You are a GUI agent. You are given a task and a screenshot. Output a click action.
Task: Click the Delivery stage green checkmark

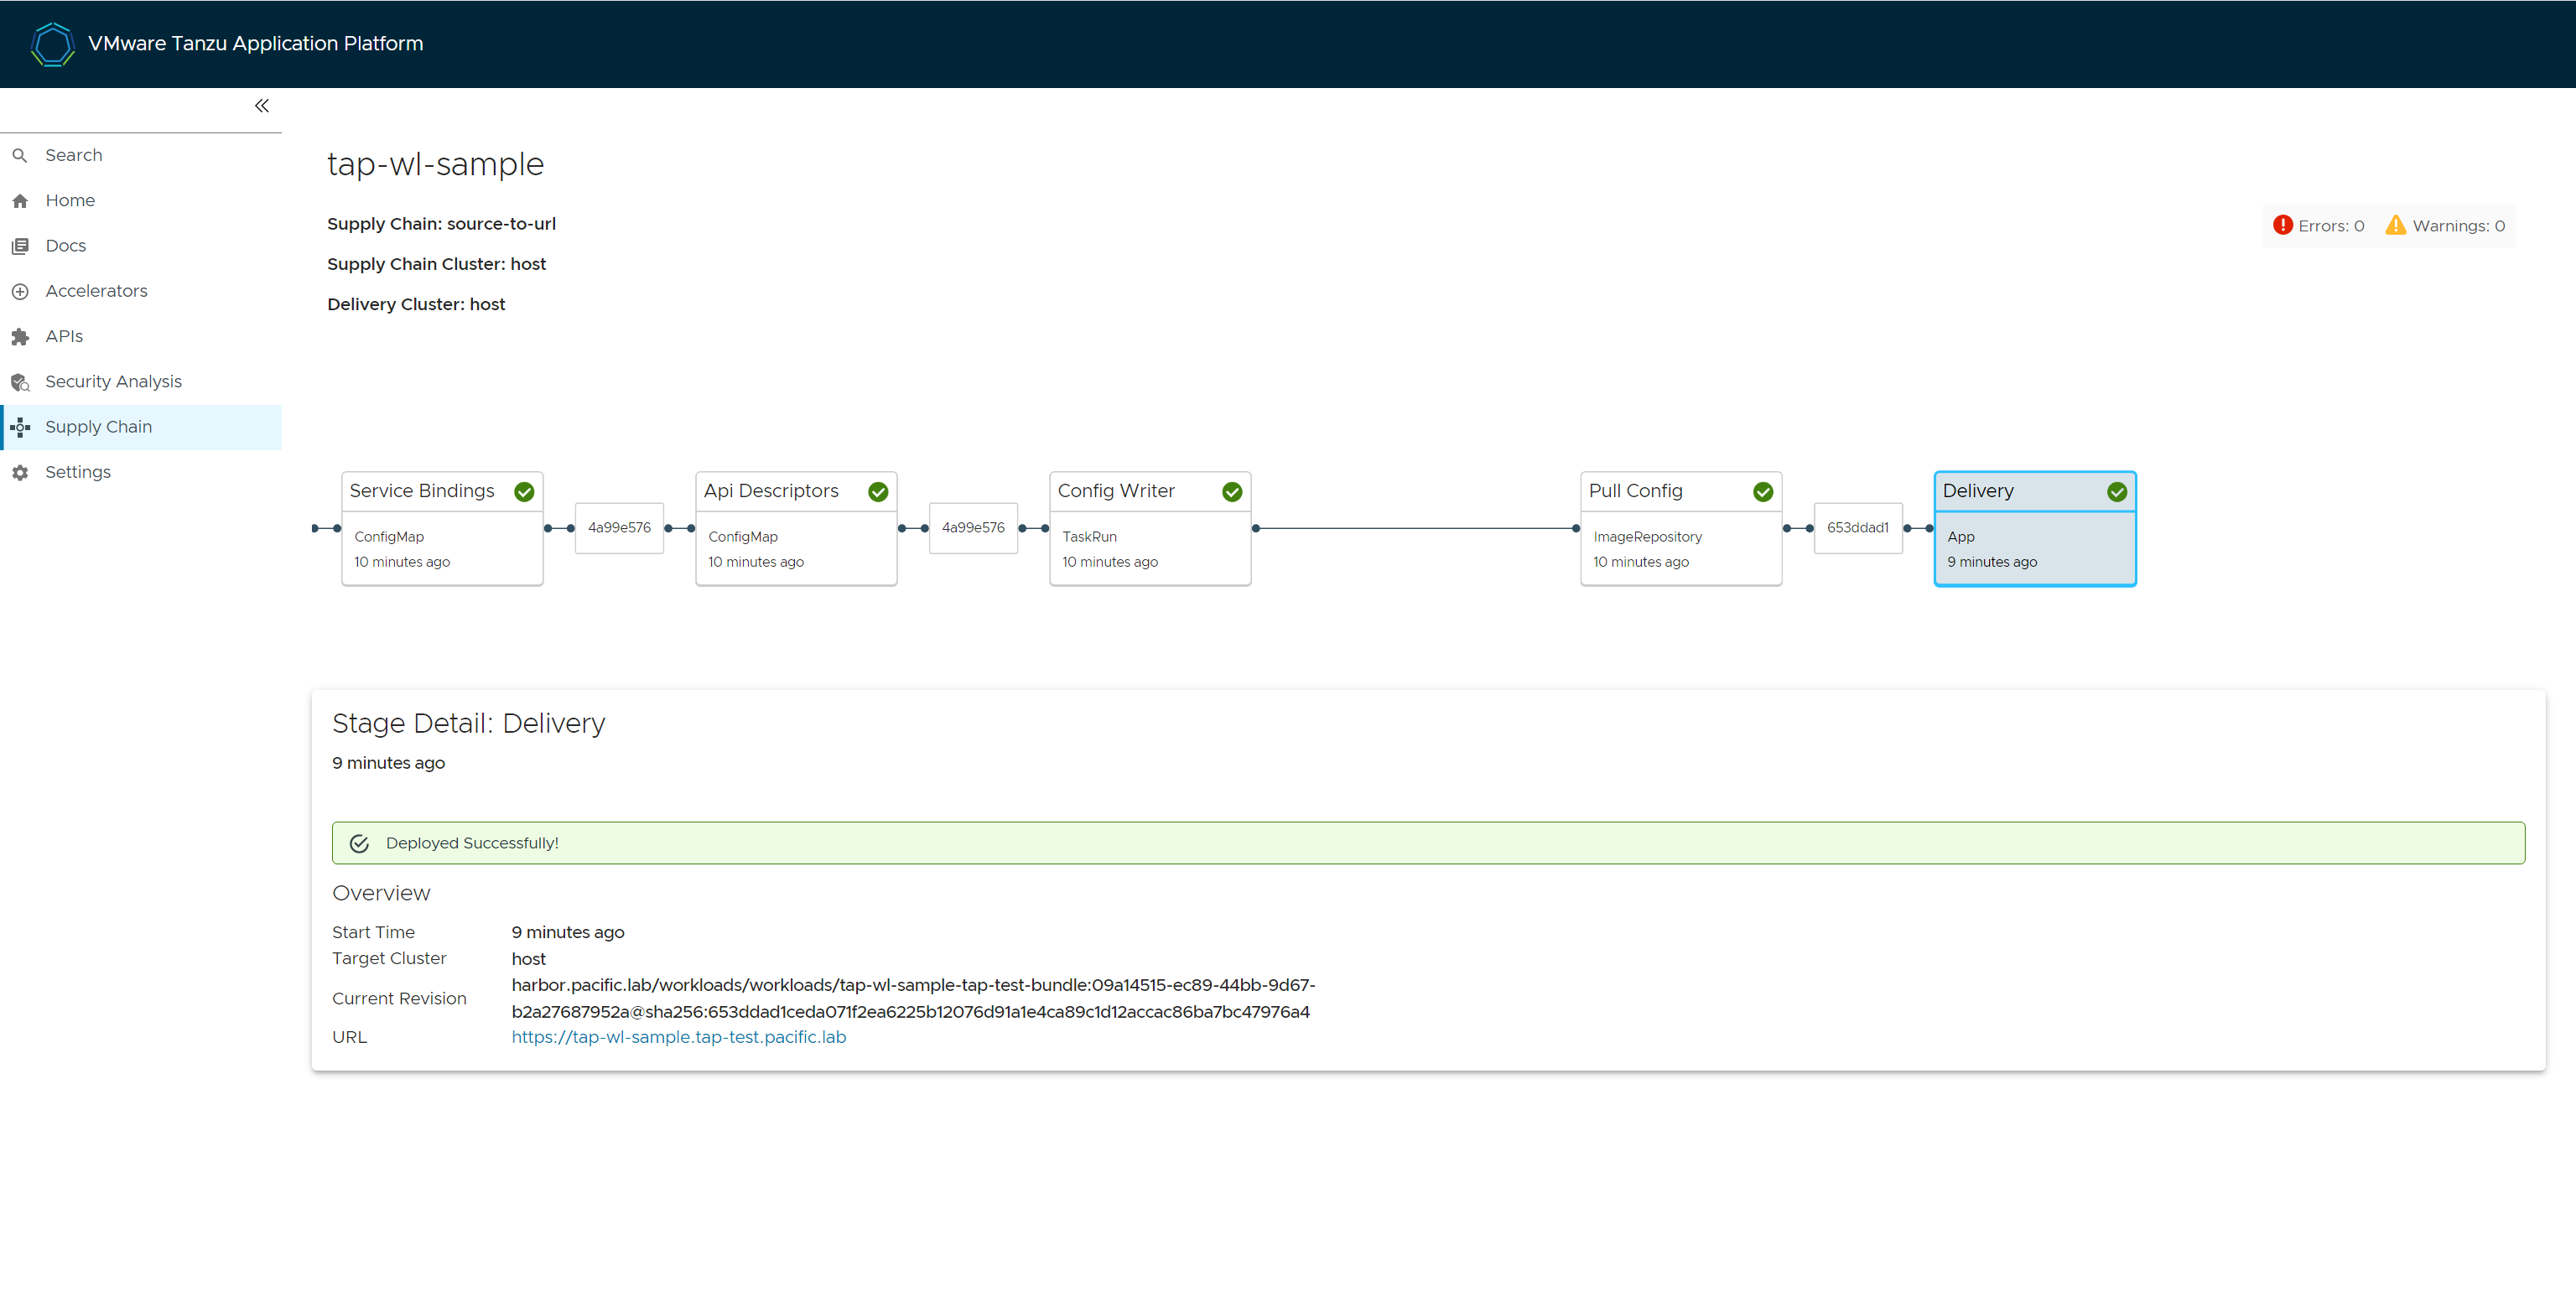[2116, 491]
